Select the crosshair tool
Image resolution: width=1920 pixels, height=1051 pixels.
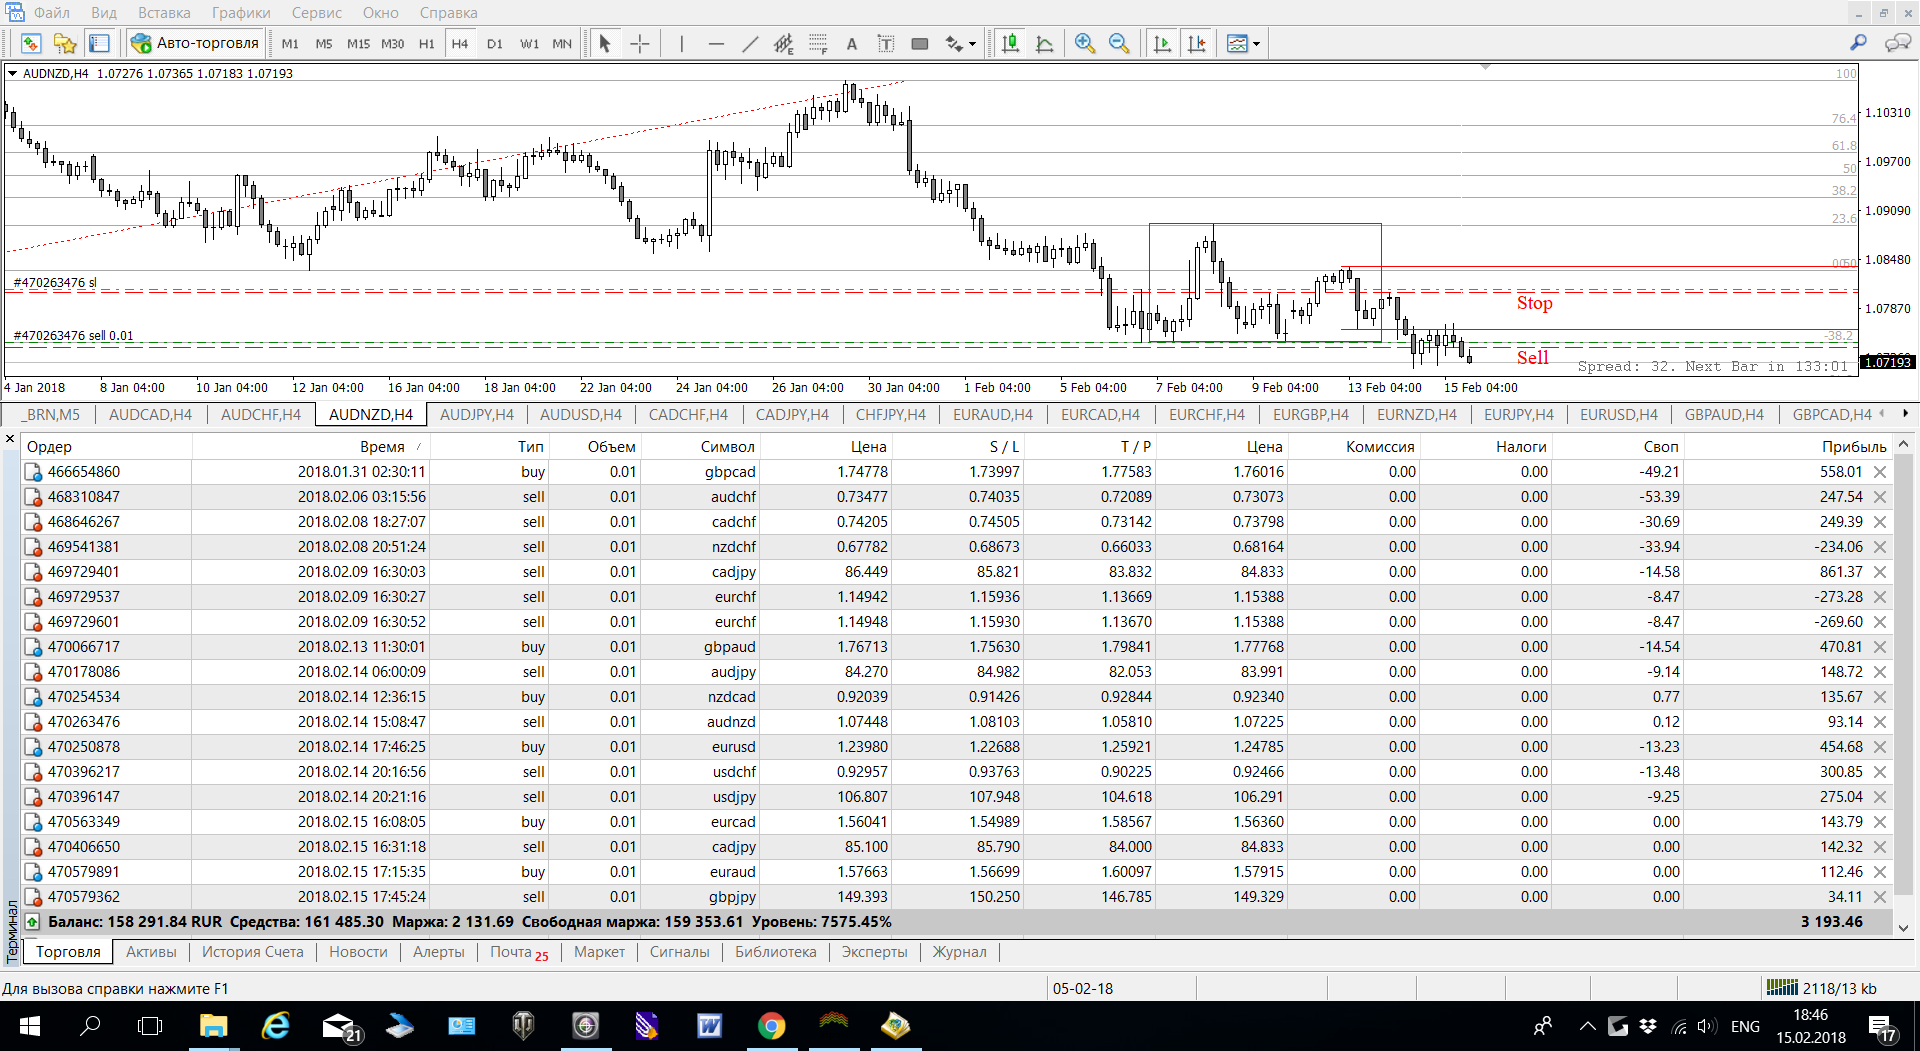tap(640, 43)
